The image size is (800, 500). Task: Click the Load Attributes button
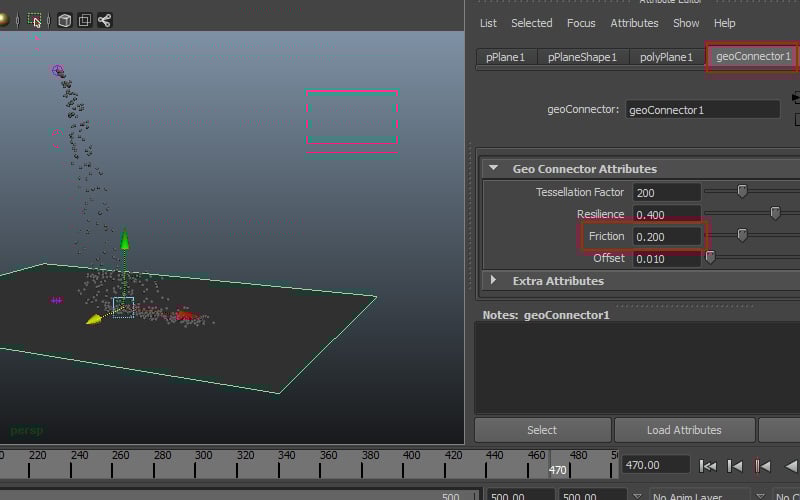684,430
